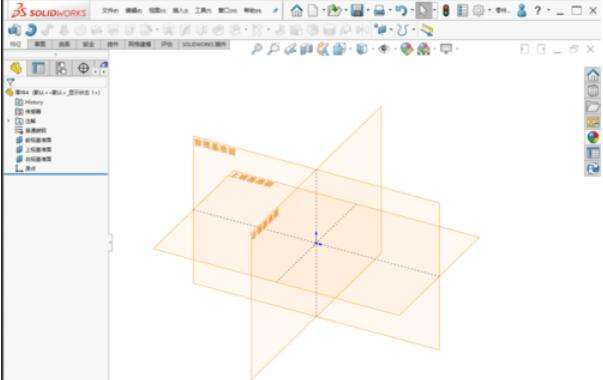Save the part with the floppy disk icon
The width and height of the screenshot is (603, 380).
tap(357, 10)
